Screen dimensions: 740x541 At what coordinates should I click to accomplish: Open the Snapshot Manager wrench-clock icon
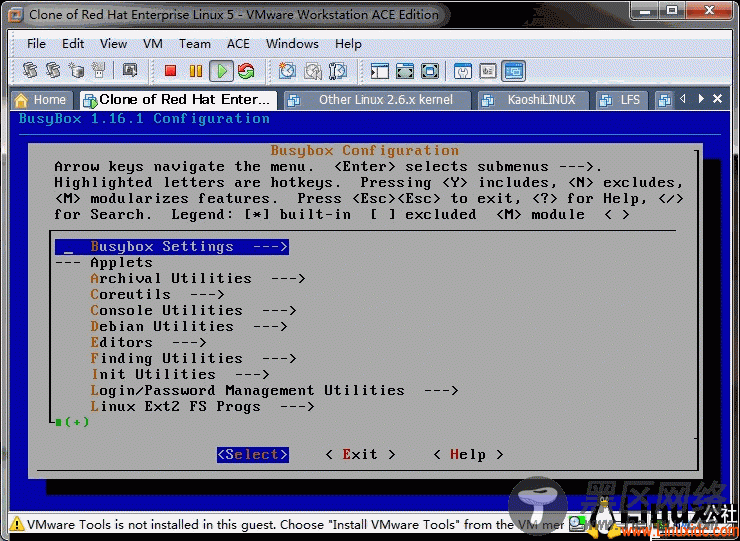(x=337, y=71)
